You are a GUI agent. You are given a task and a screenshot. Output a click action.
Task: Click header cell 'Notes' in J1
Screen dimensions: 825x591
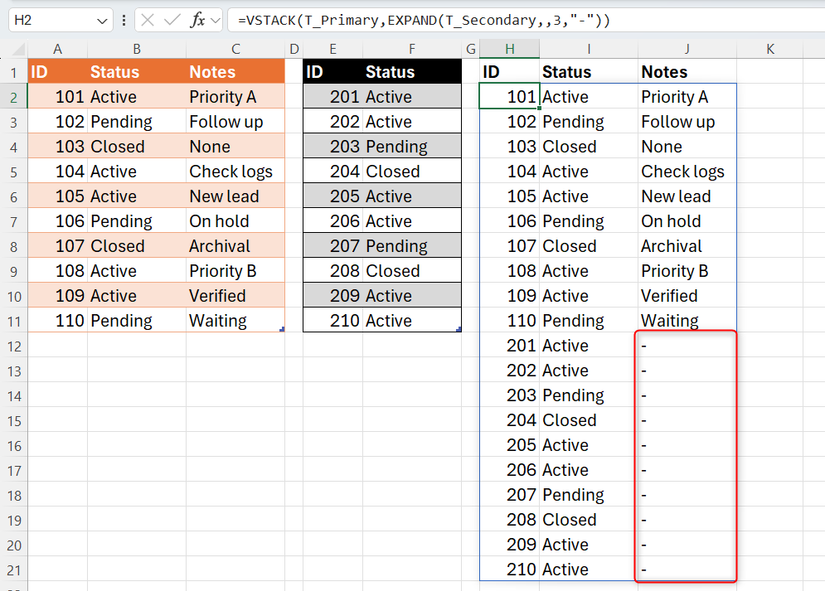(x=687, y=72)
